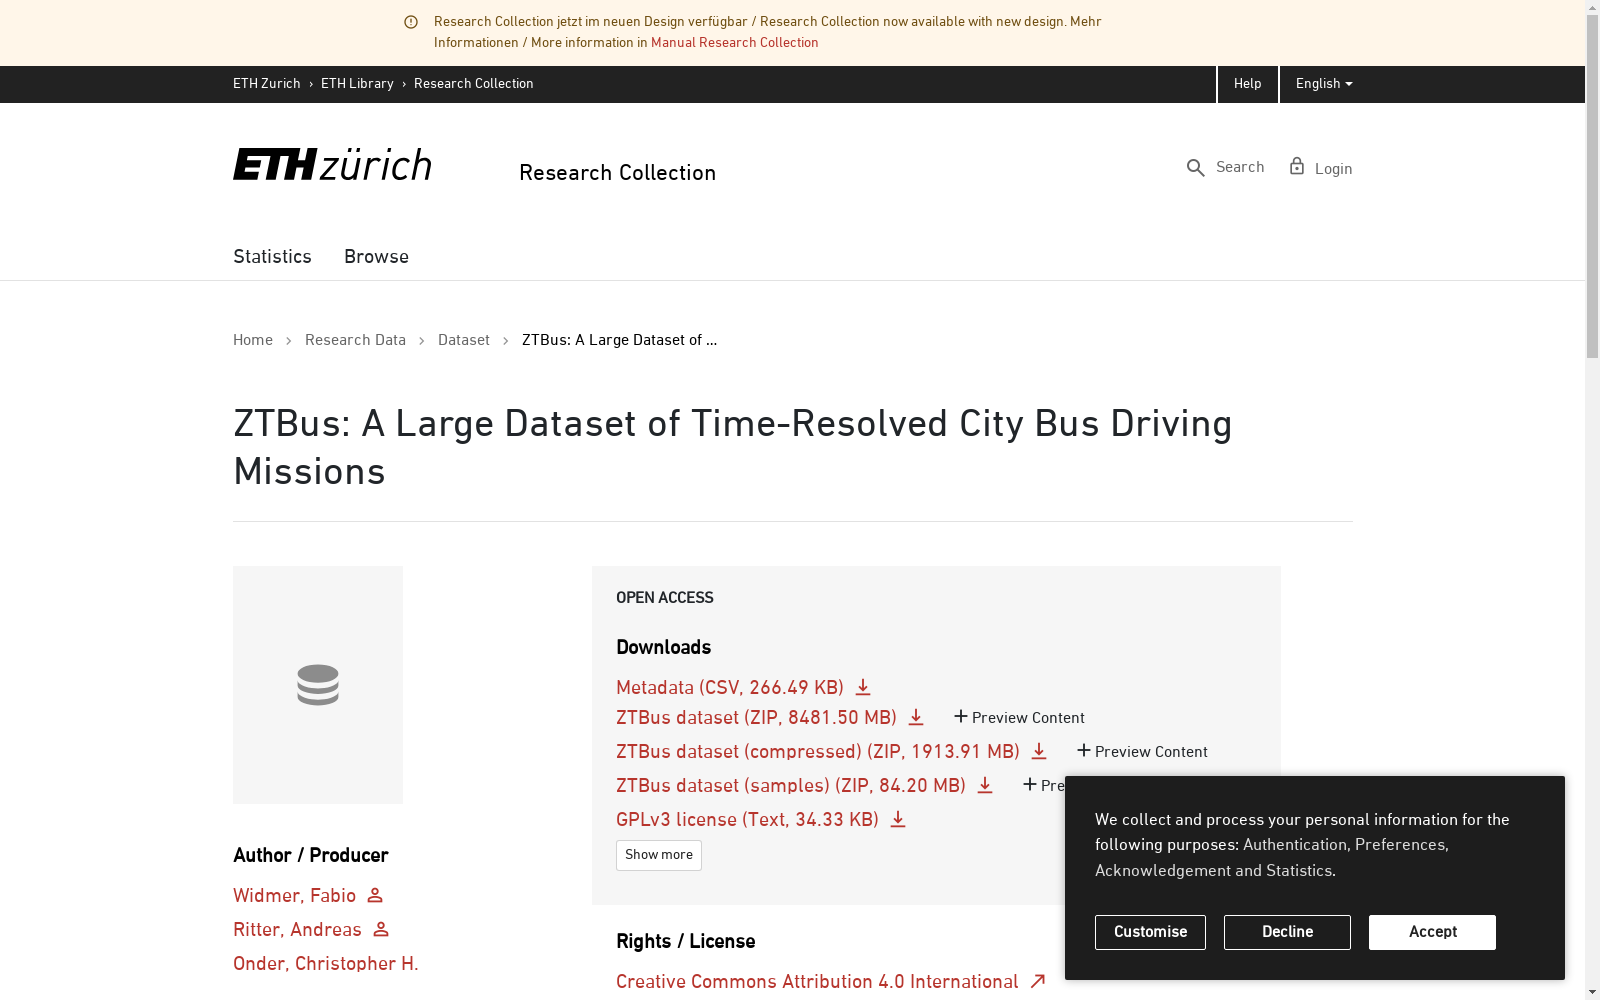
Task: Click the page vertical scrollbar
Action: click(x=1592, y=186)
